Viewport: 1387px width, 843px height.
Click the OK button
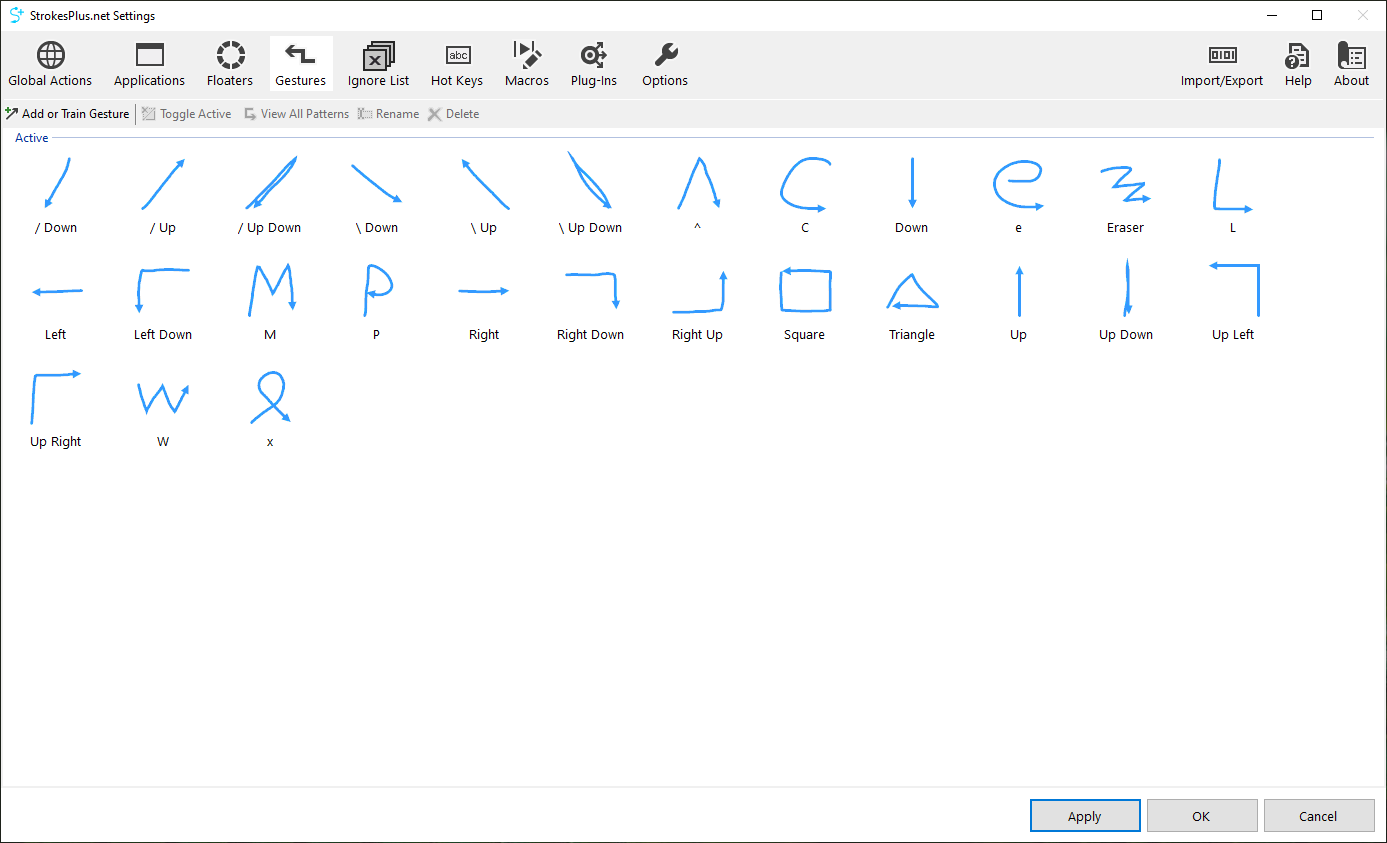point(1201,816)
